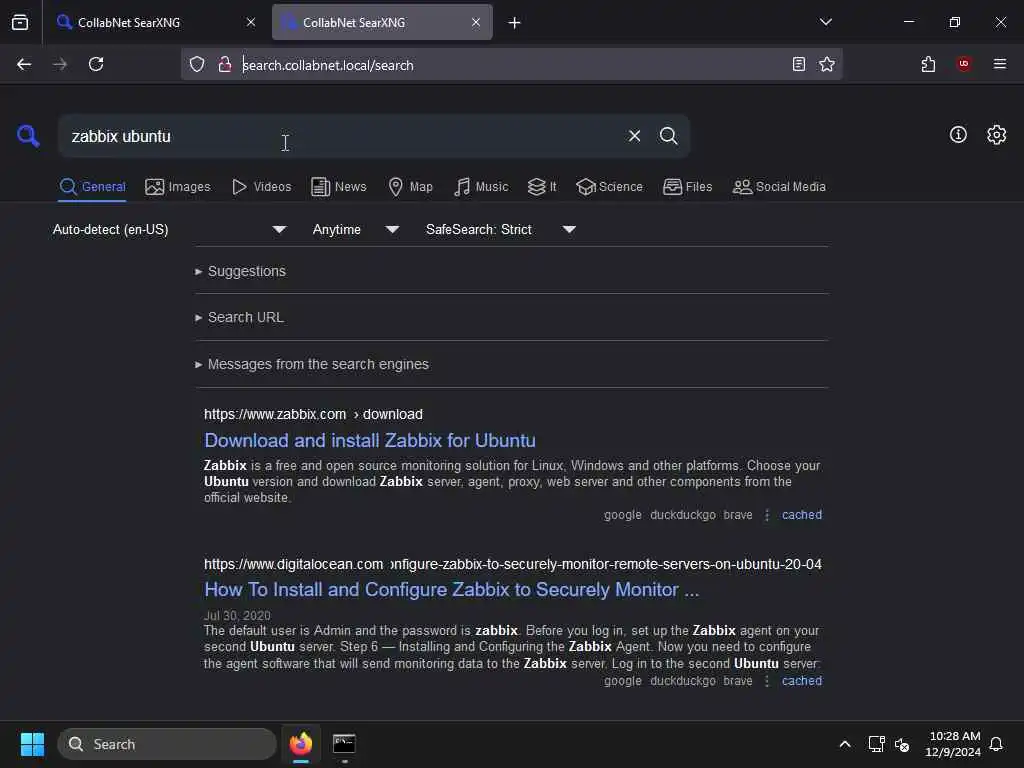Open network status tray icon
1024x768 pixels.
pos(876,744)
